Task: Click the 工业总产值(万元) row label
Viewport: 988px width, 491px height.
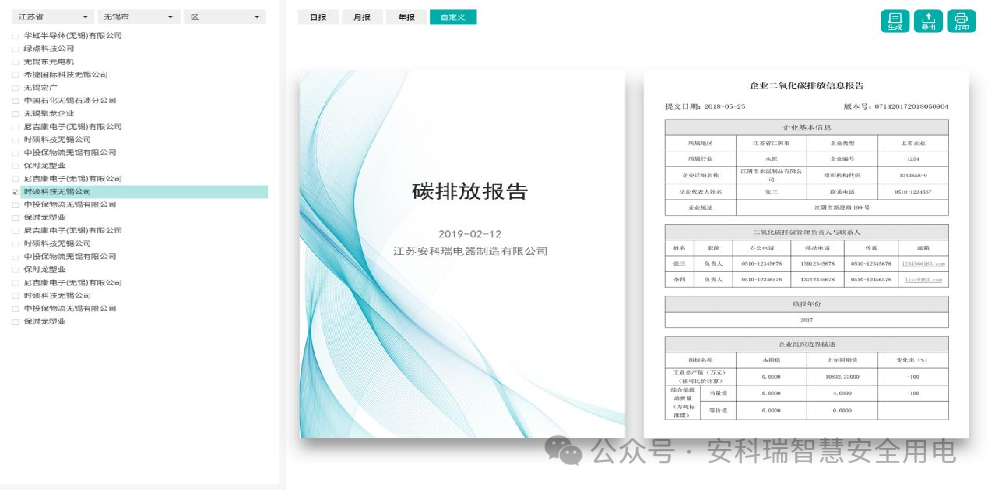Action: tap(701, 377)
